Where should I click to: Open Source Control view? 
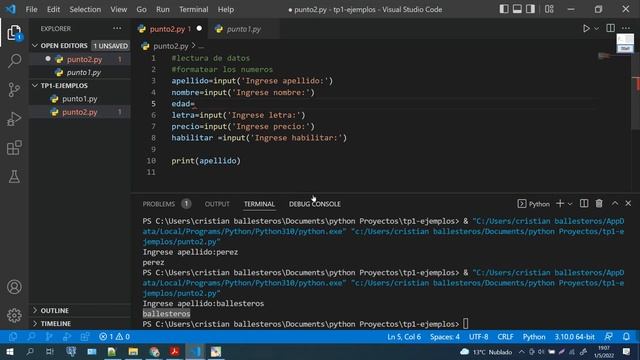click(14, 90)
